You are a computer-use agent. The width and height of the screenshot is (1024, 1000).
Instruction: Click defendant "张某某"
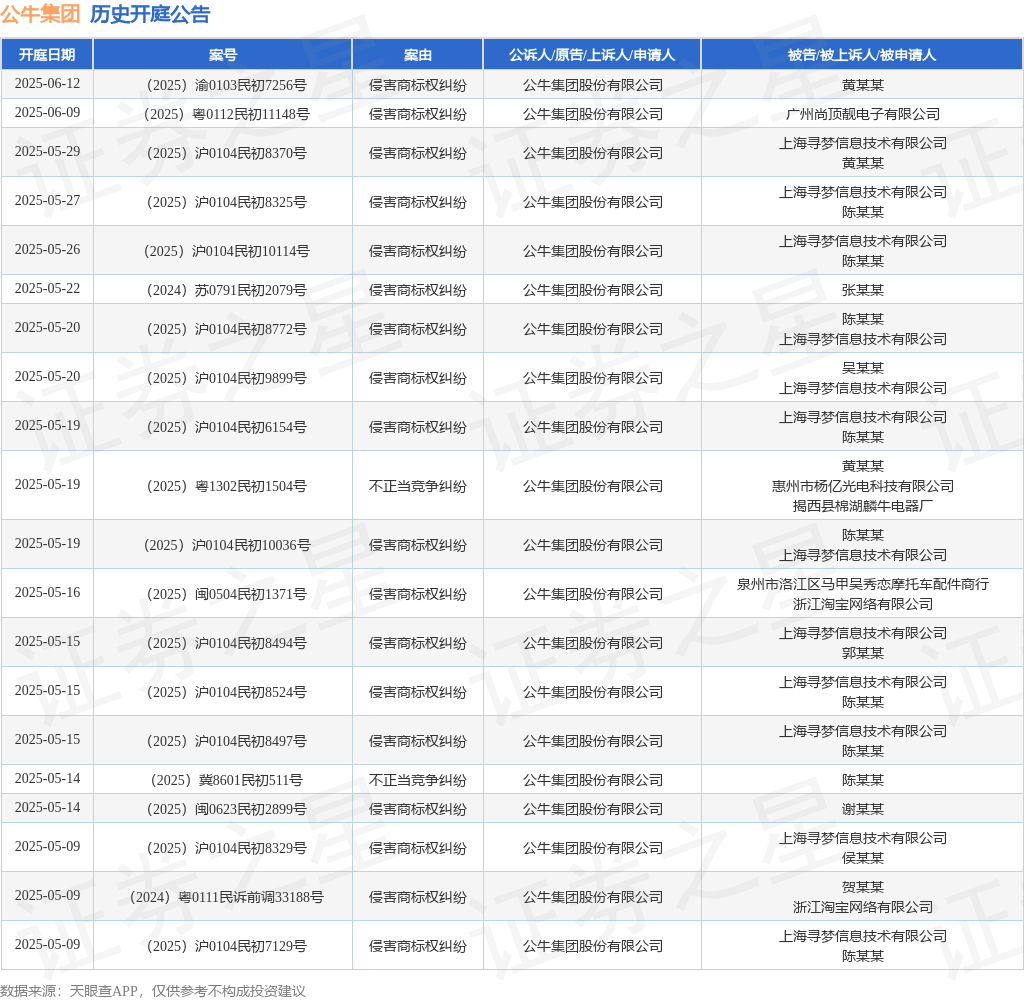click(863, 291)
